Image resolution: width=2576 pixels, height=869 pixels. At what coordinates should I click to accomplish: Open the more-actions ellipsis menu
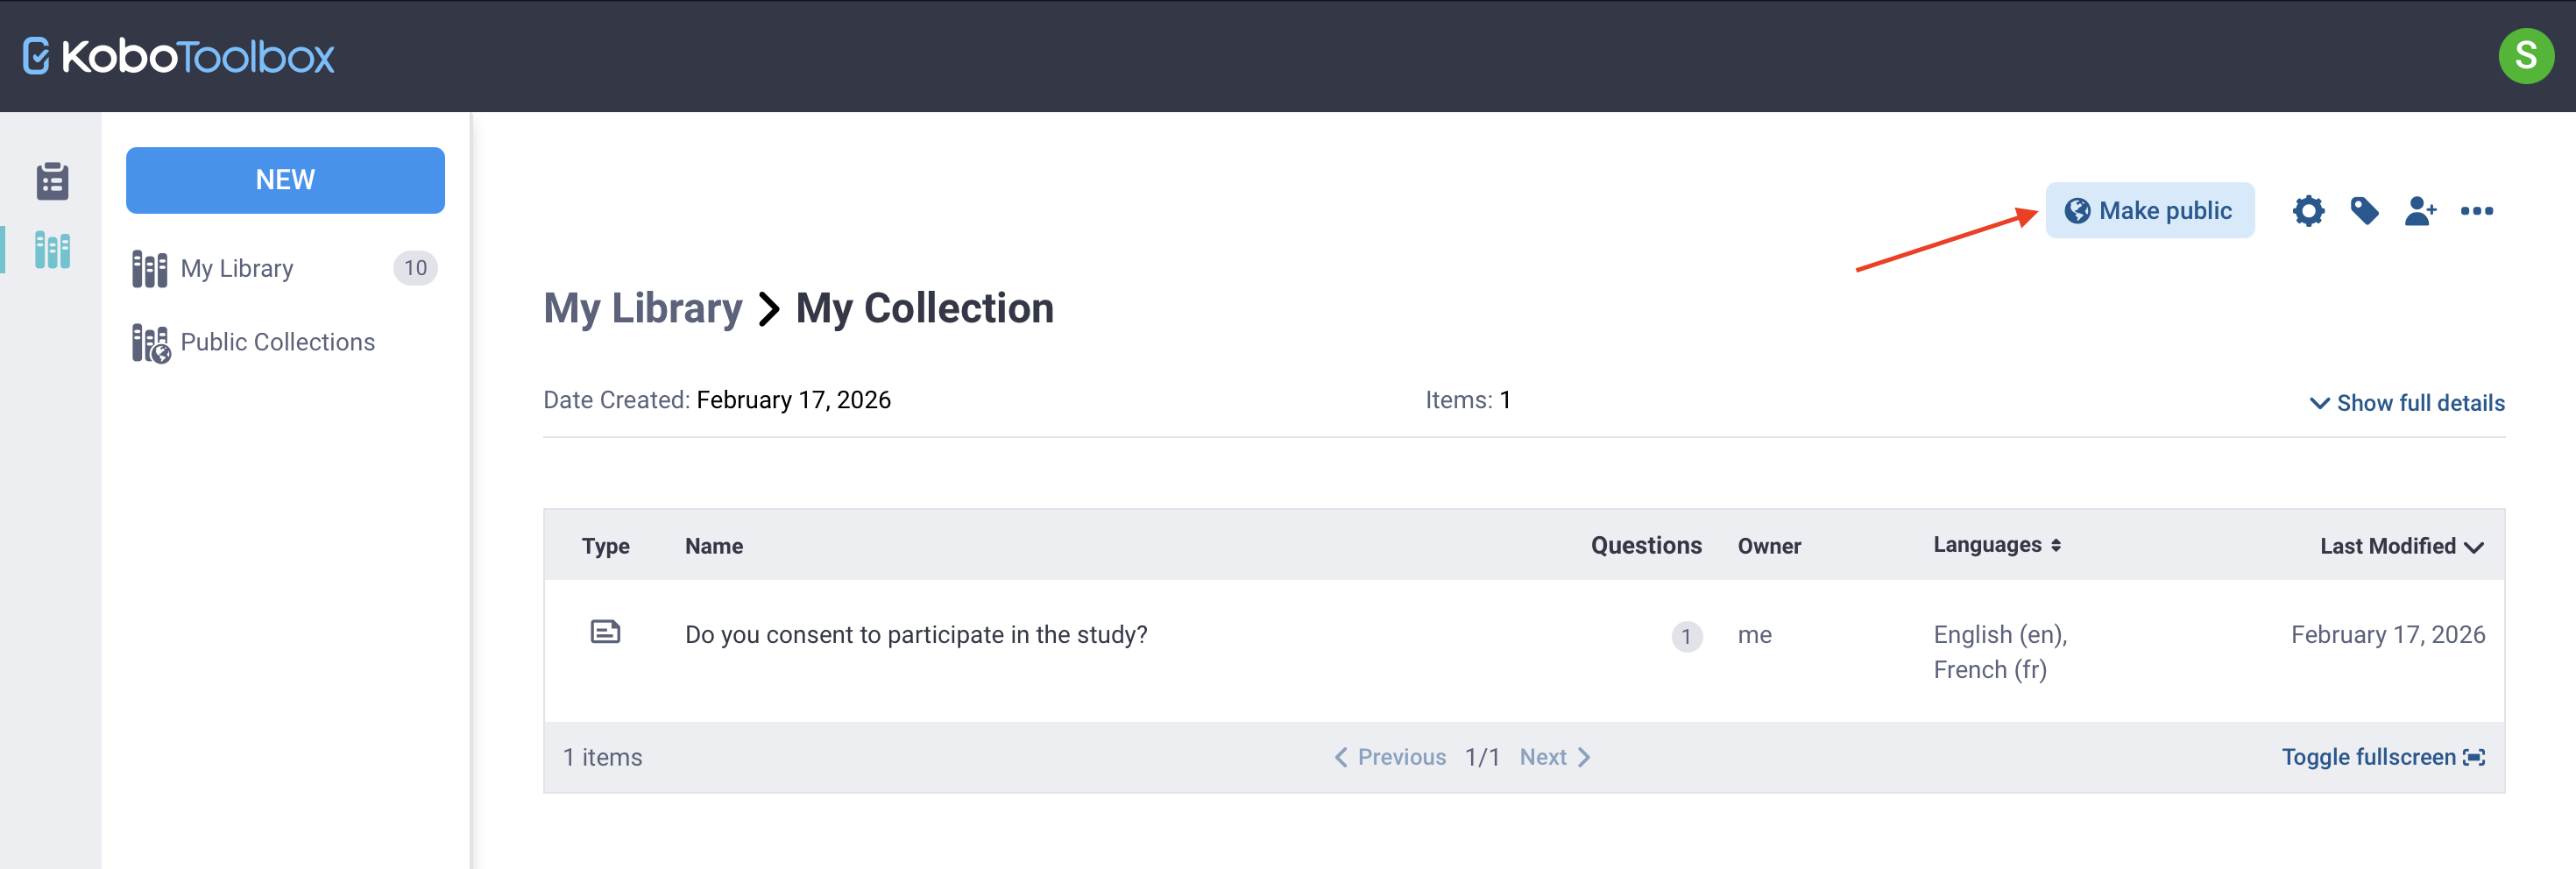[2478, 211]
